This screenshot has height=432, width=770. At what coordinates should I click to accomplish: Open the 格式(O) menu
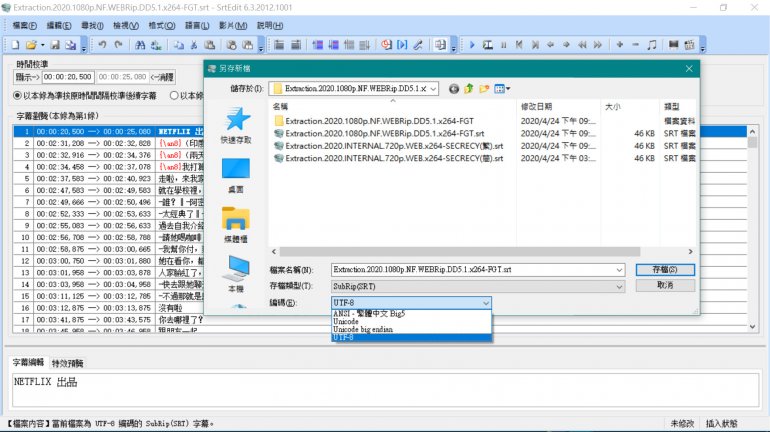click(162, 26)
